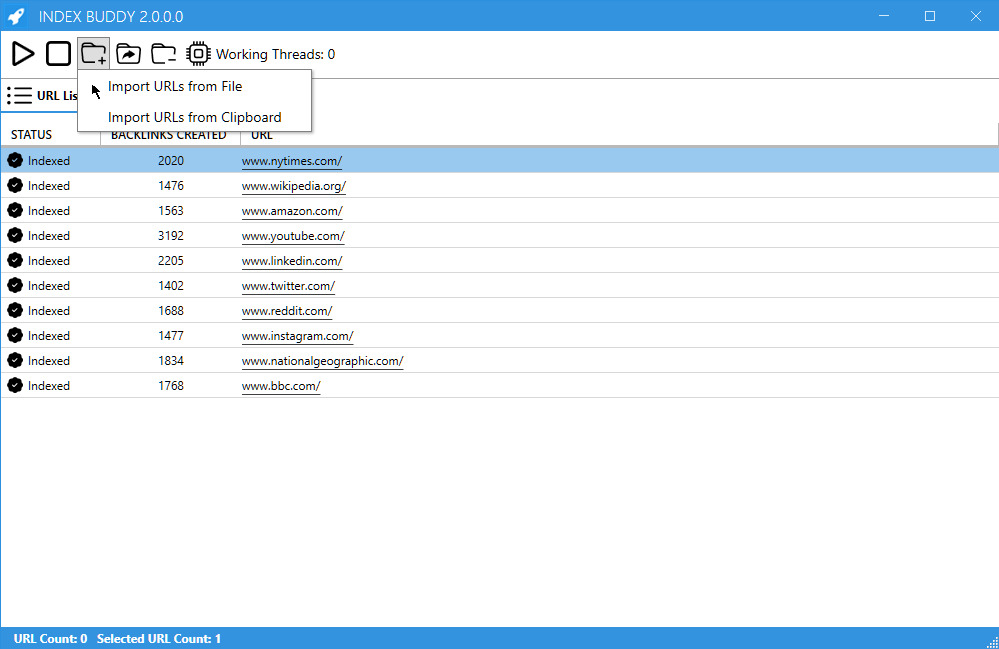Screen dimensions: 999x649
Task: Click the paper plane icon in the title bar
Action: click(x=14, y=16)
